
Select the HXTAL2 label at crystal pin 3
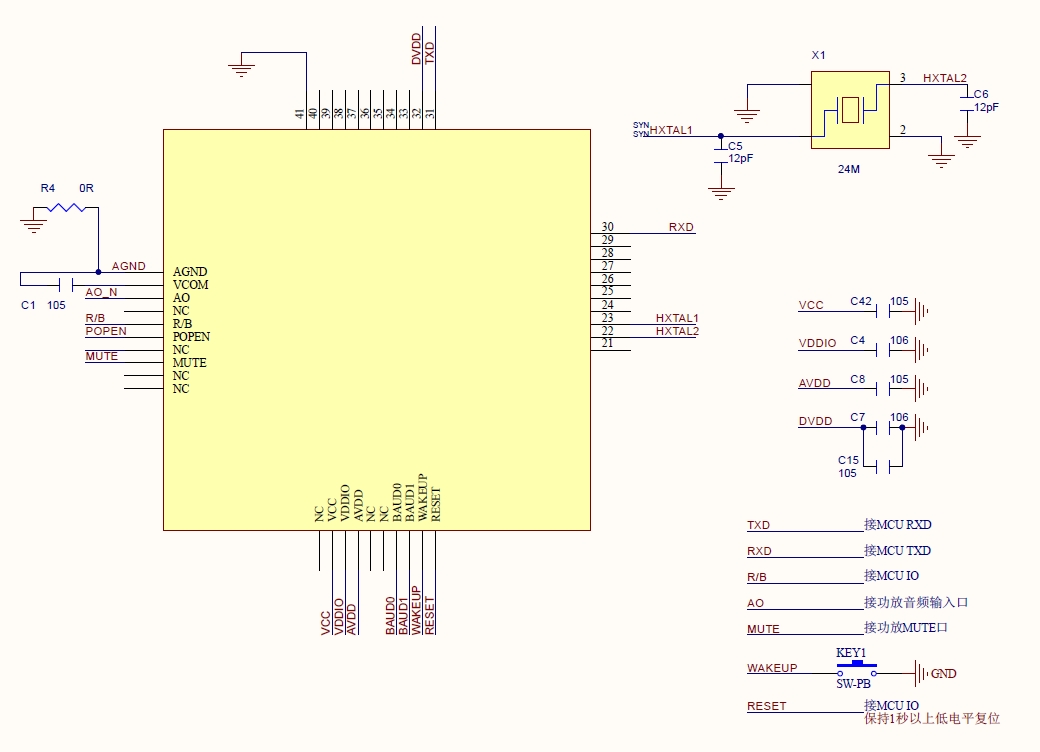pos(944,78)
